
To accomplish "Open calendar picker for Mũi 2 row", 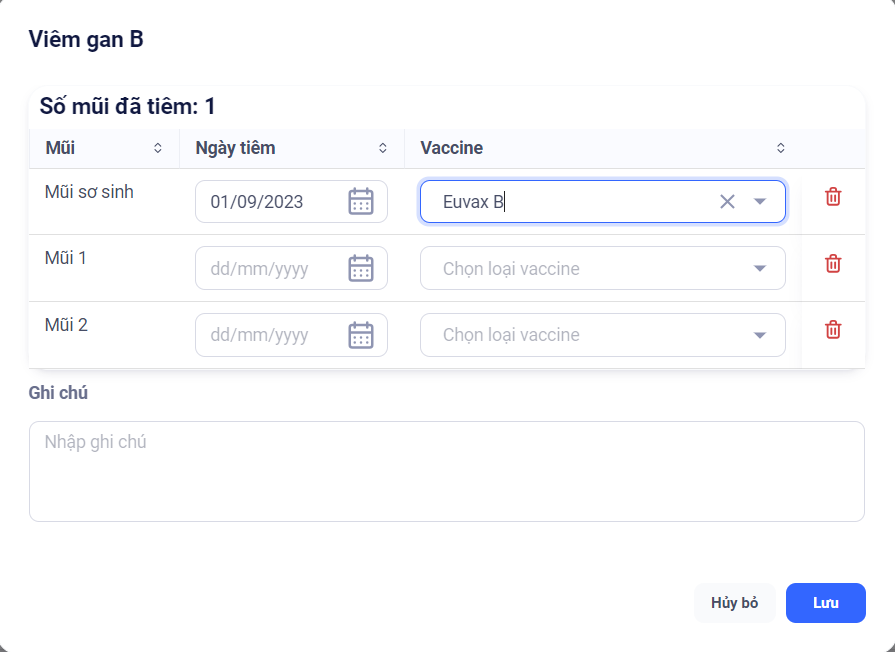I will click(360, 335).
